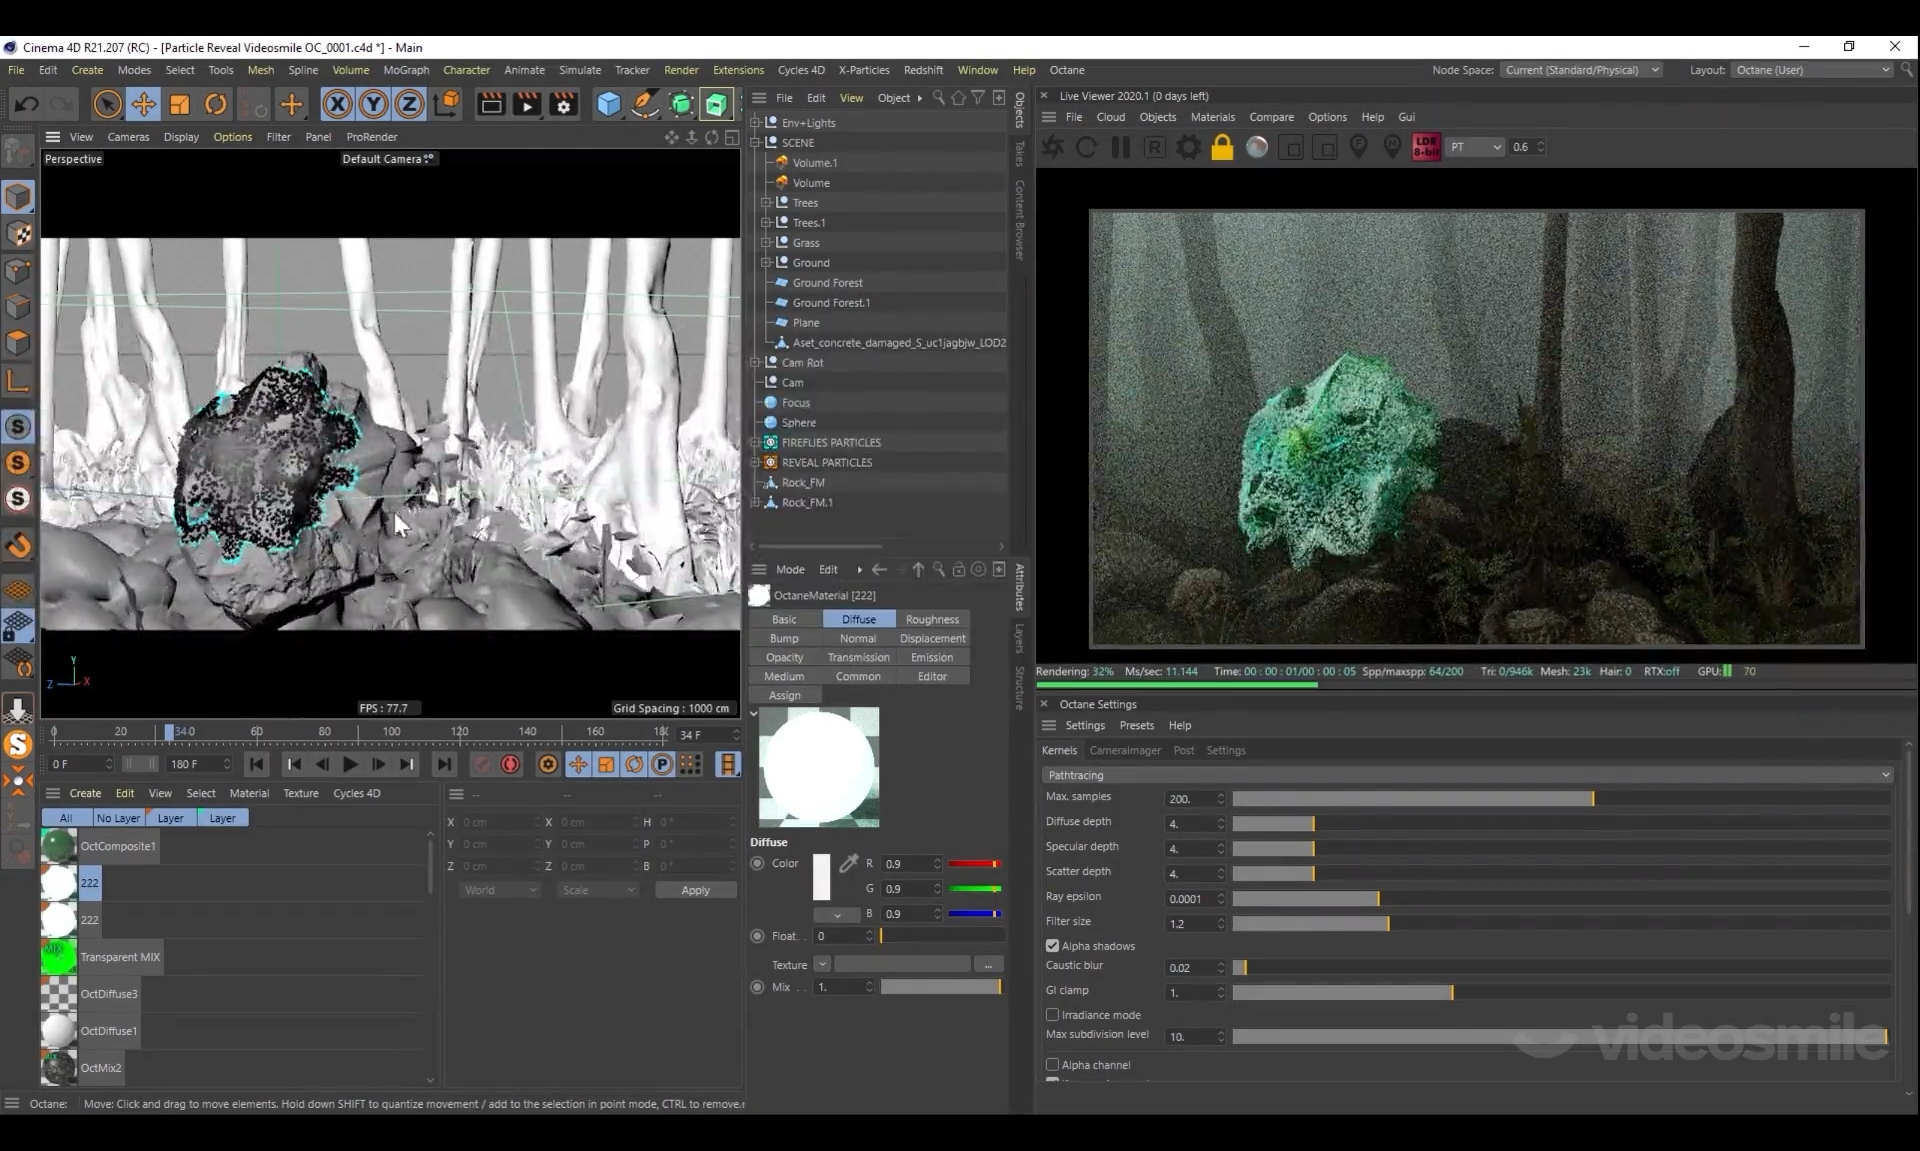Open the Pathtracing kernel dropdown

[1467, 775]
